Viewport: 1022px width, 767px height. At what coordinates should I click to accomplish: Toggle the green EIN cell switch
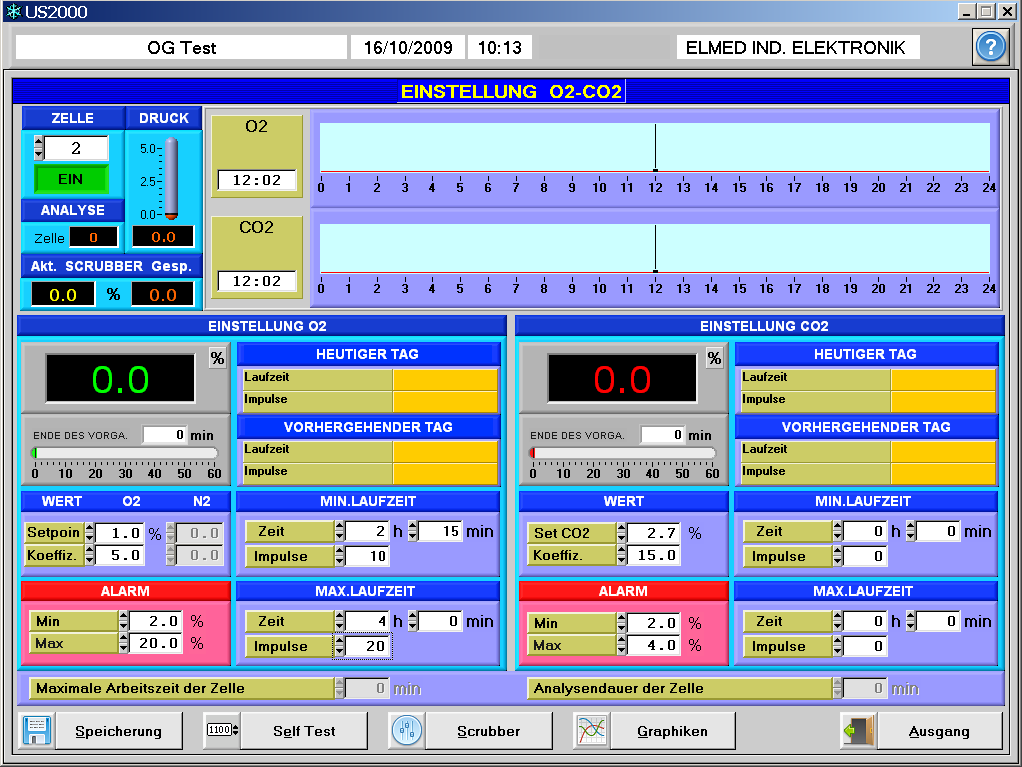[71, 179]
